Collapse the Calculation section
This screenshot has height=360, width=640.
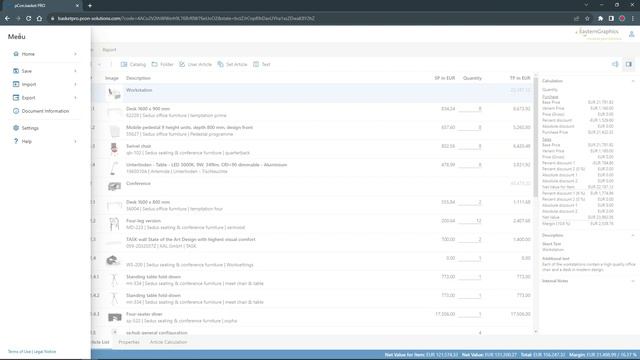633,81
